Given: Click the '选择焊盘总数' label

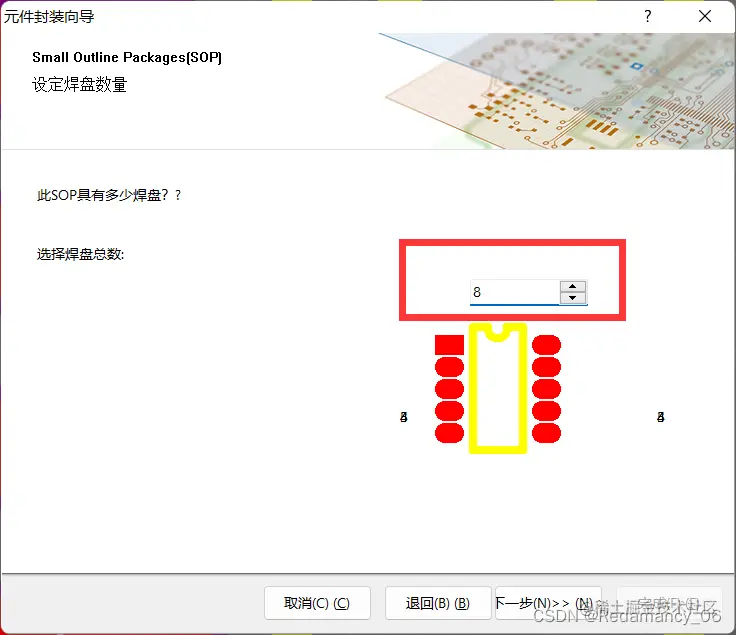Looking at the screenshot, I should pos(80,254).
